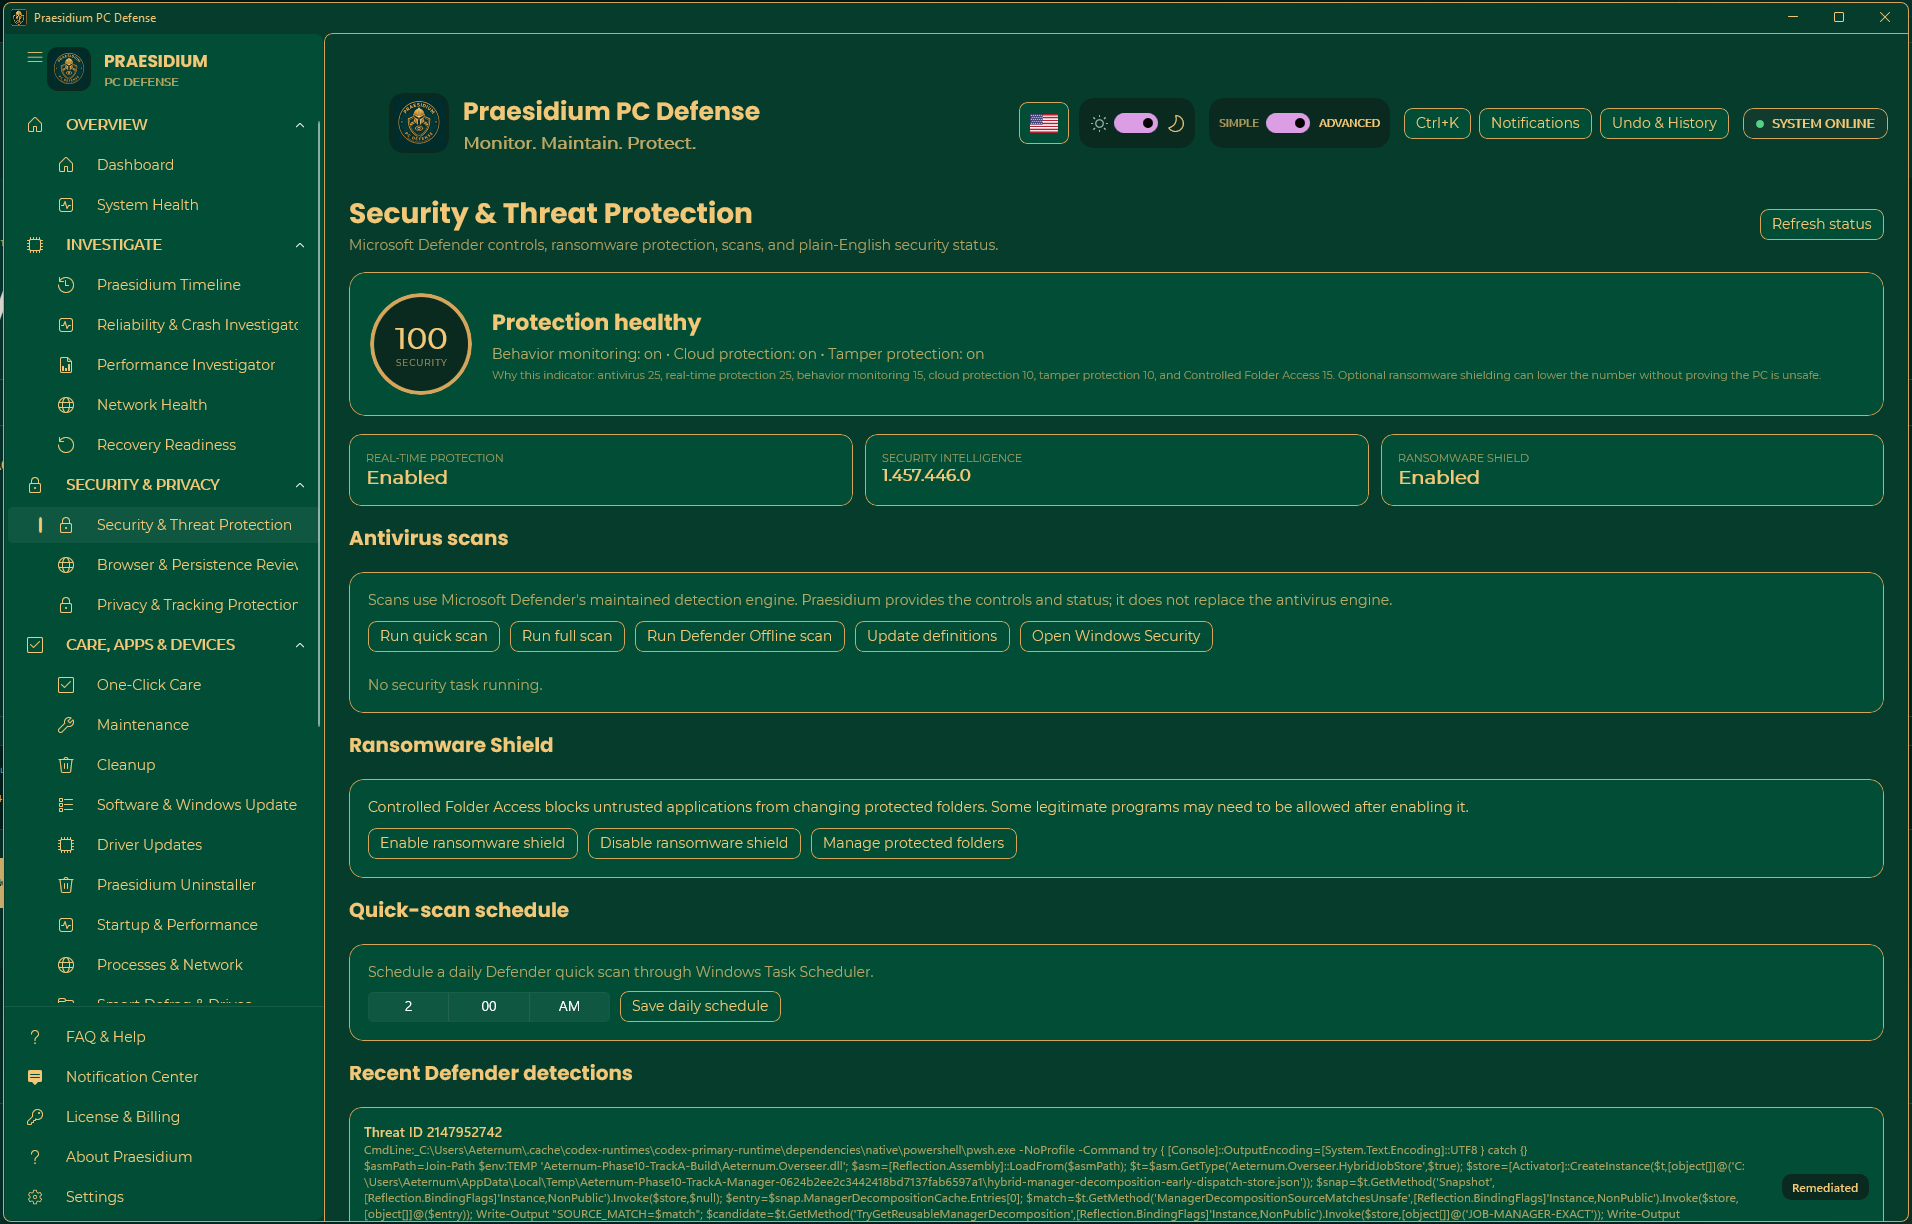Click the Performance Investigator icon
Viewport: 1912px width, 1224px height.
click(x=66, y=365)
